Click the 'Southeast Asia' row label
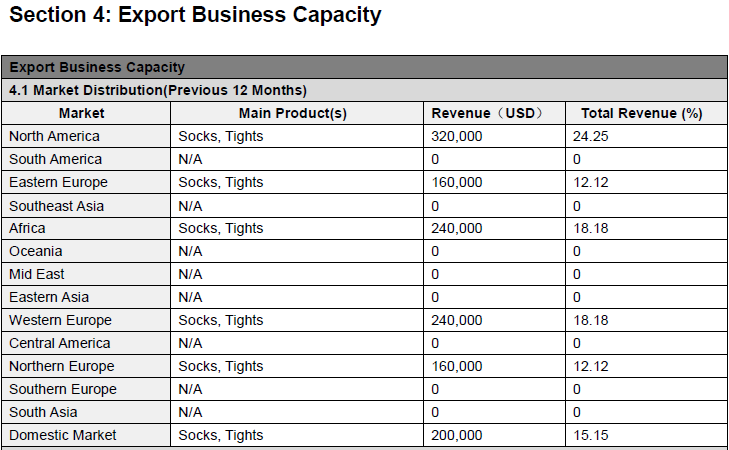Image resolution: width=729 pixels, height=450 pixels. coord(56,205)
